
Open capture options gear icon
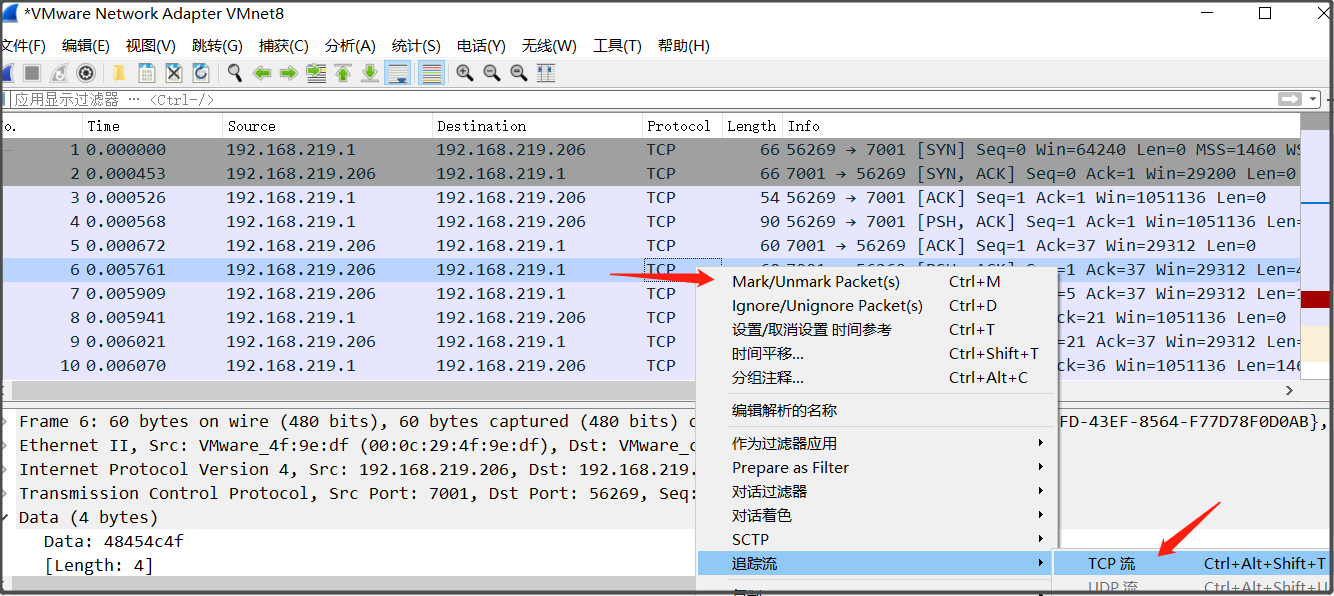point(86,73)
